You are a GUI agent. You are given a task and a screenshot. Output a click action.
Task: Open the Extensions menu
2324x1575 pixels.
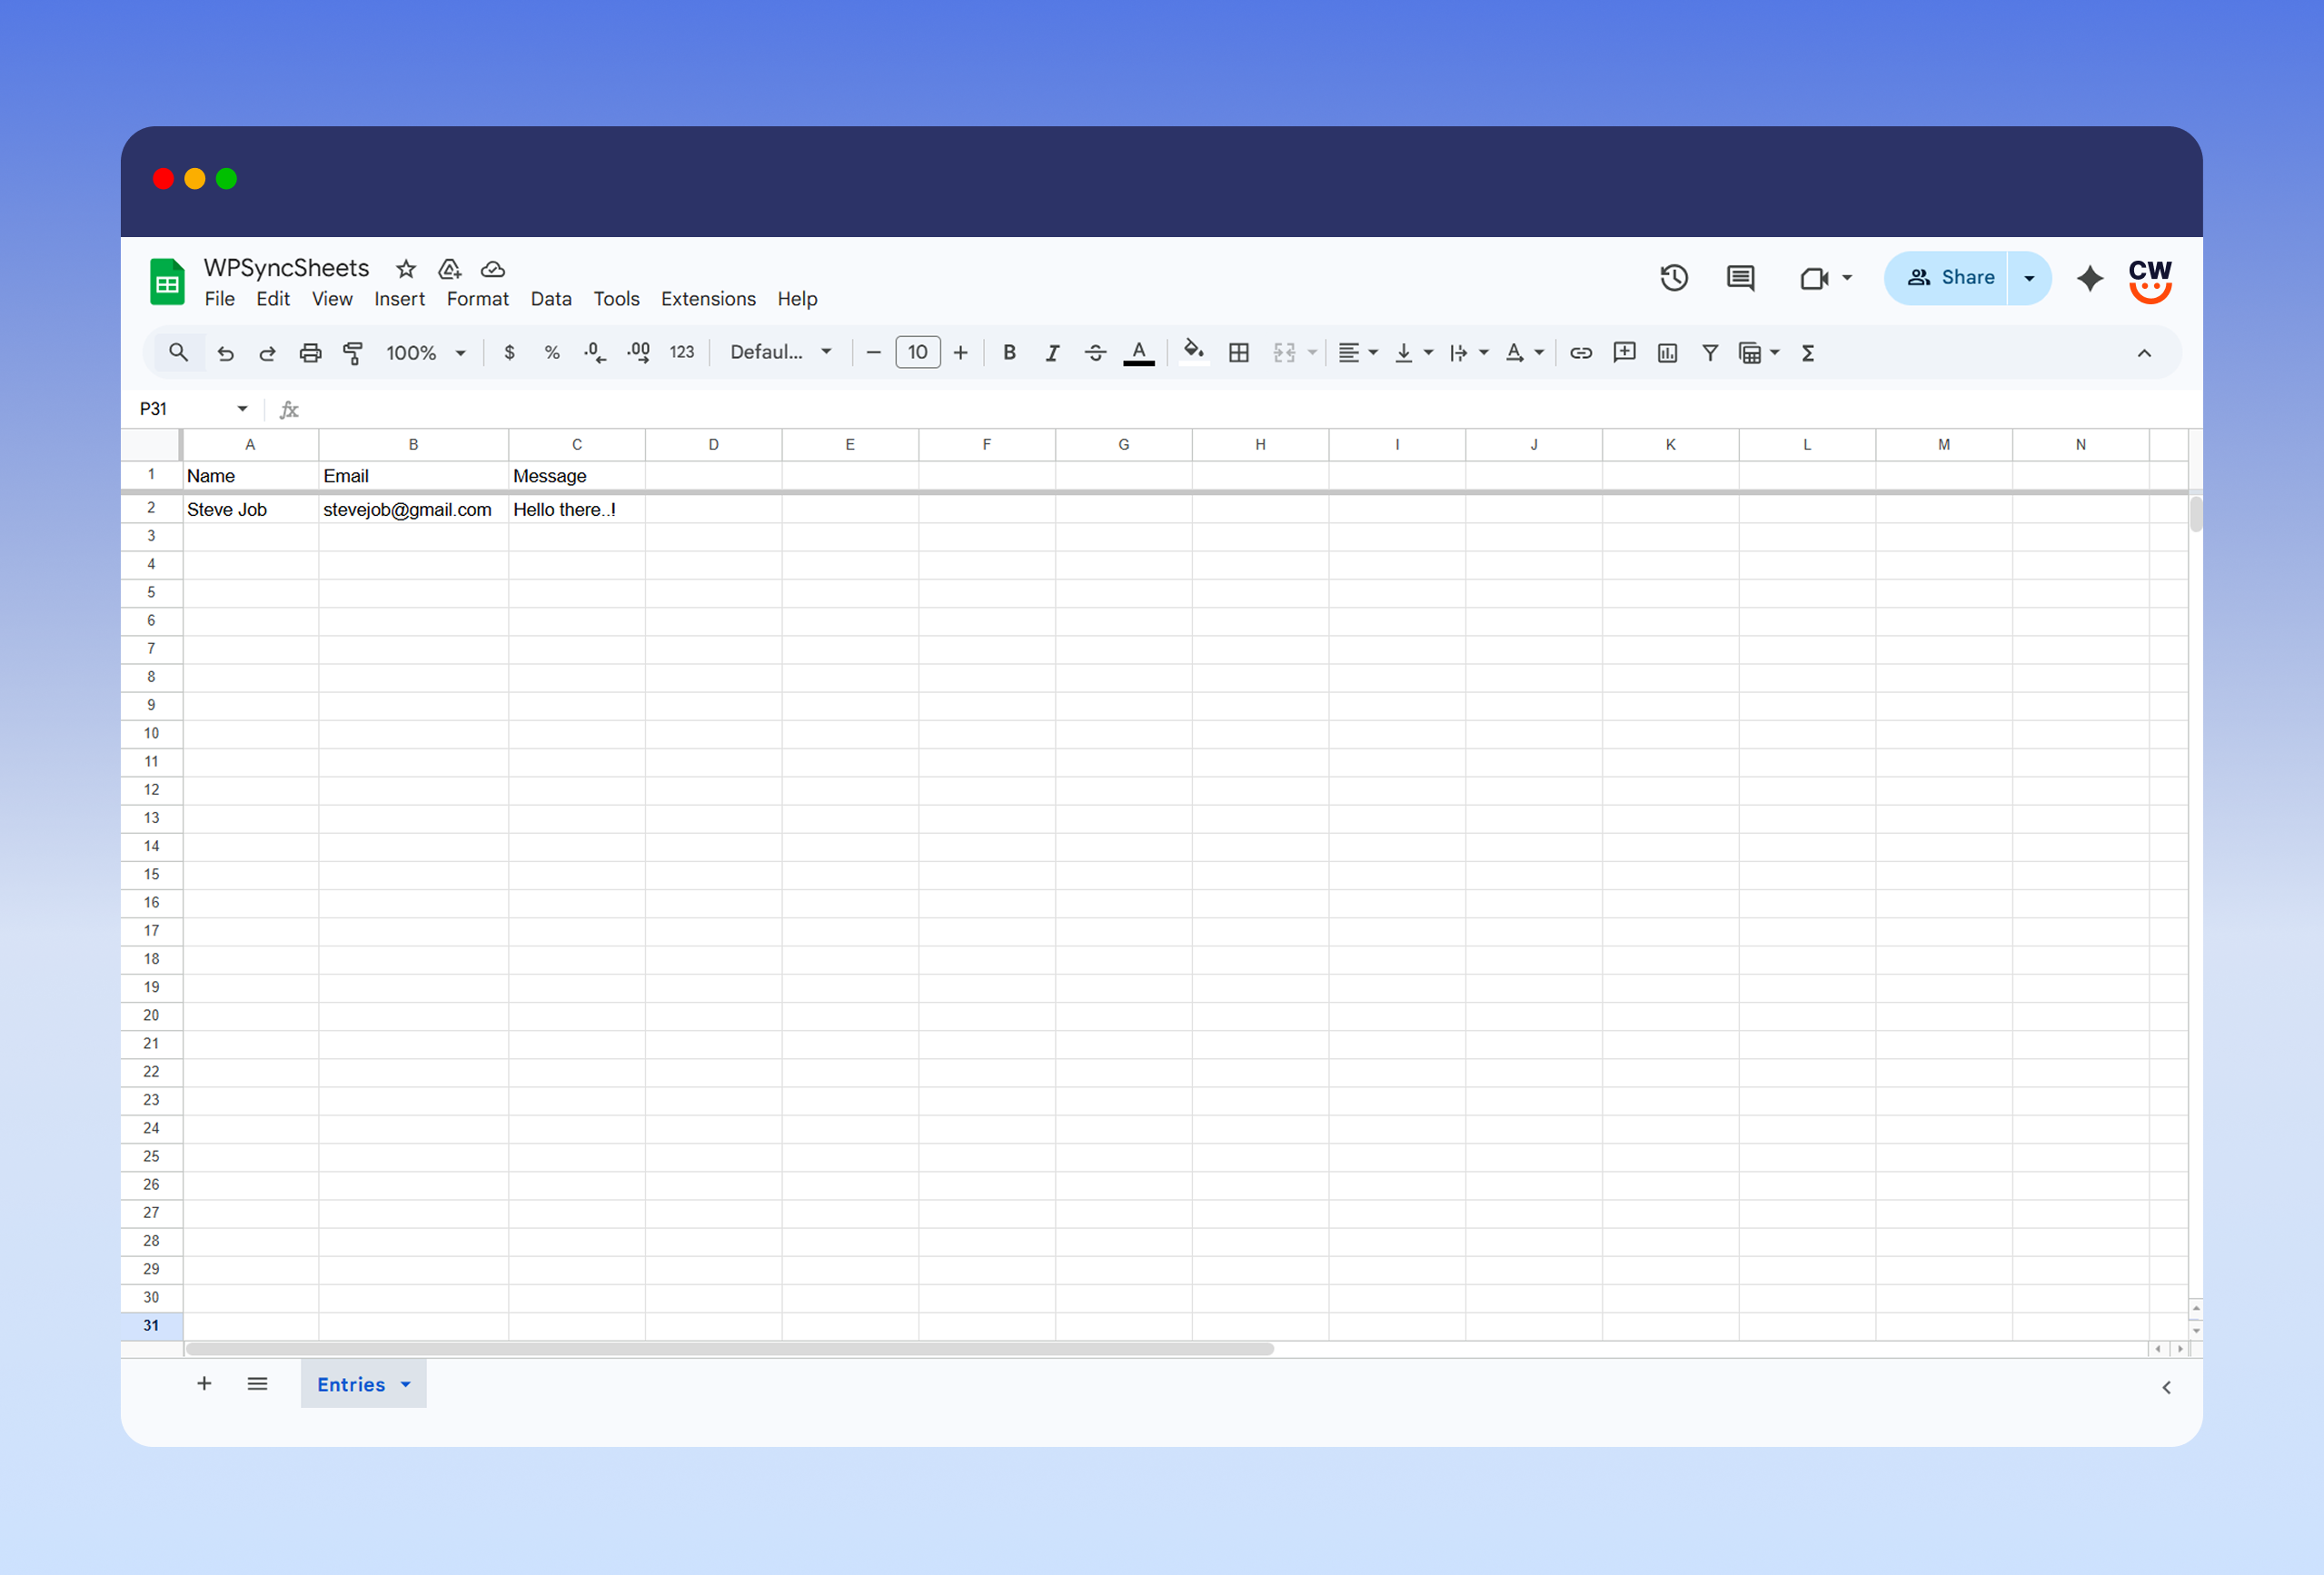708,299
